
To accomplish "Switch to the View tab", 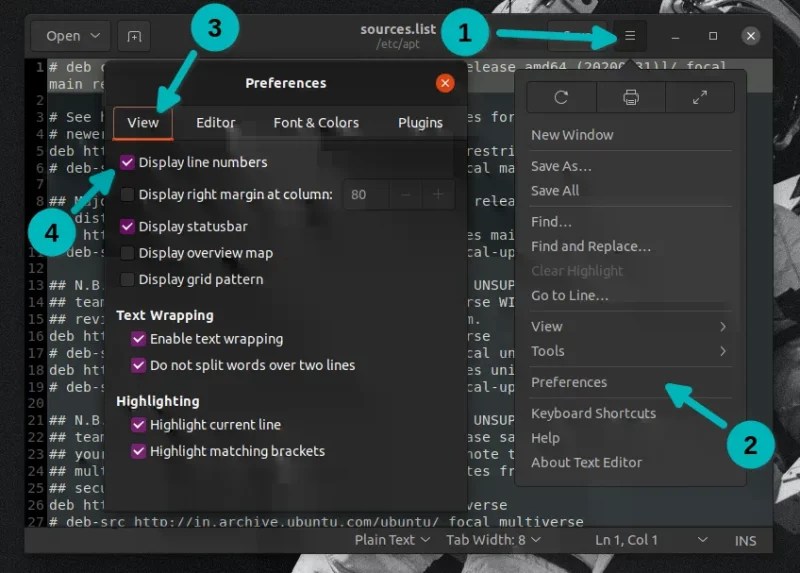I will pyautogui.click(x=143, y=122).
